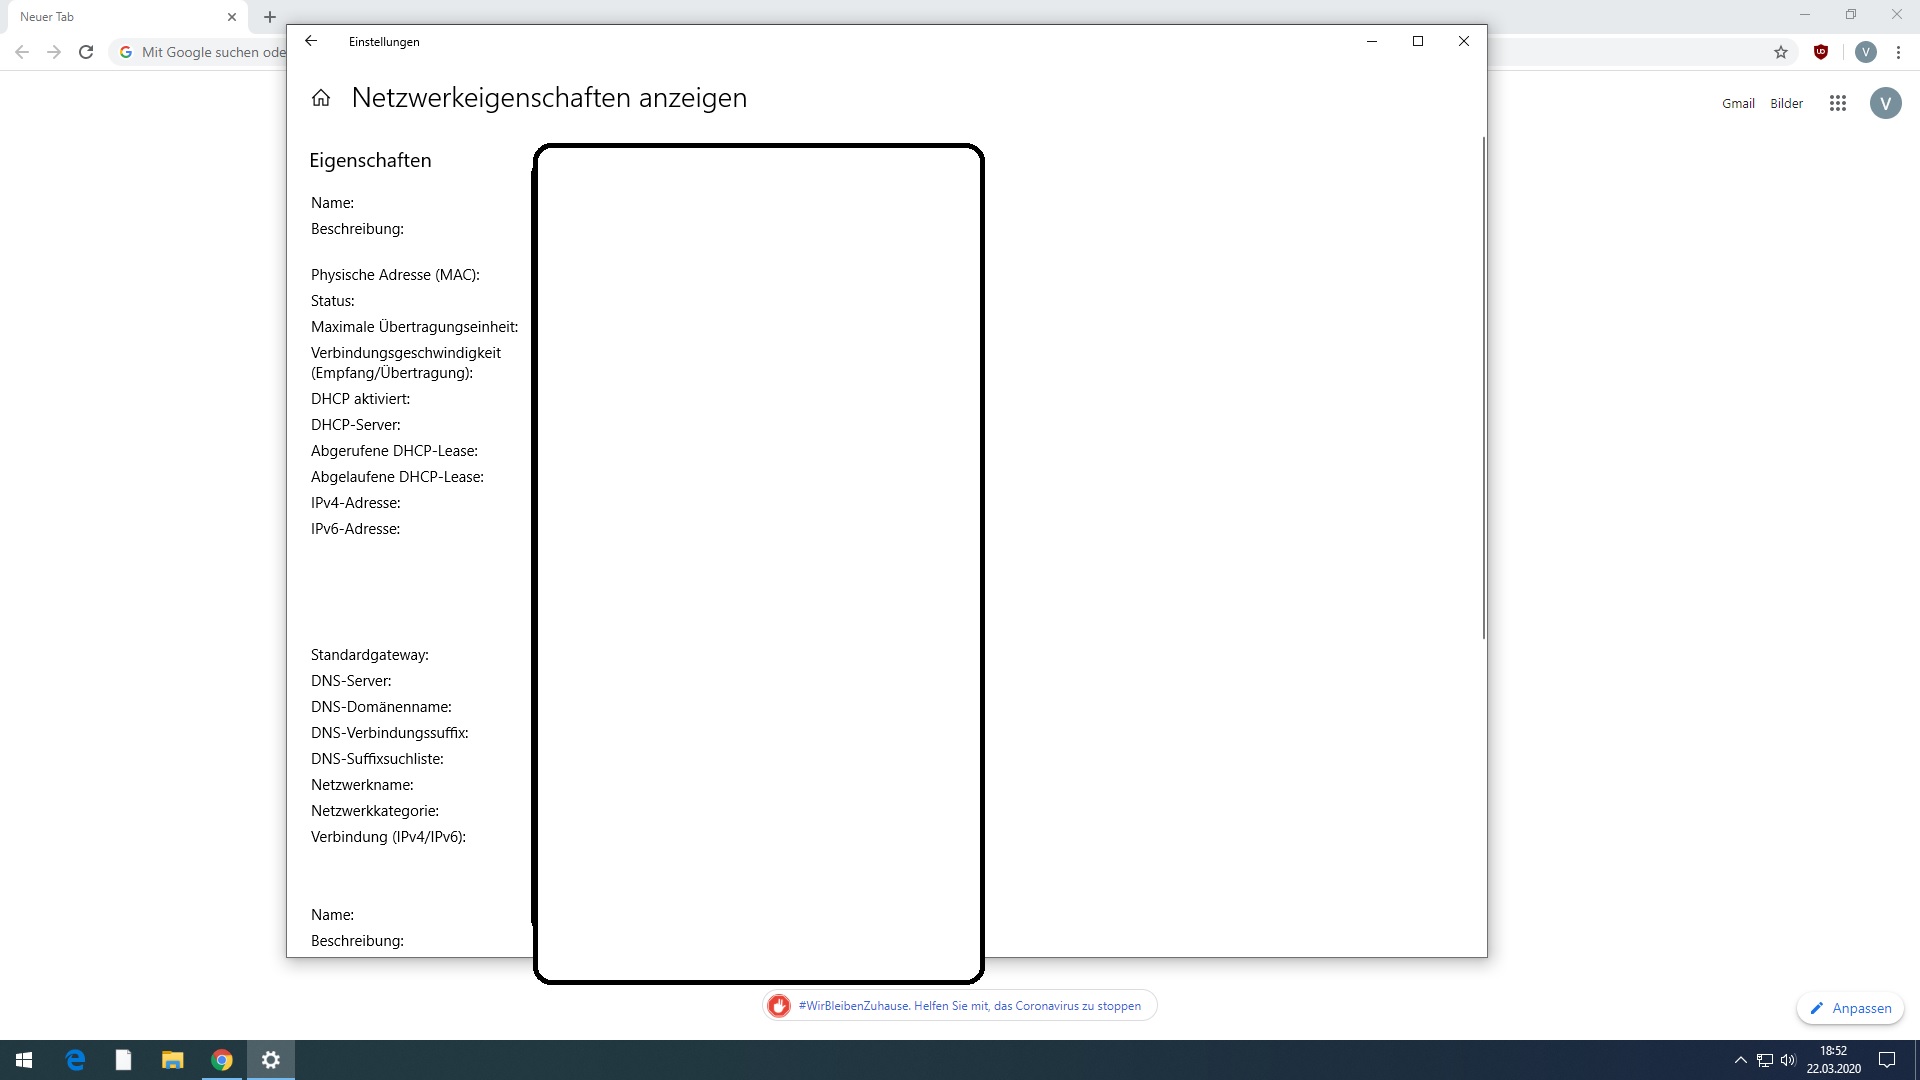This screenshot has width=1920, height=1080.
Task: Open the Bilder link
Action: (1786, 103)
